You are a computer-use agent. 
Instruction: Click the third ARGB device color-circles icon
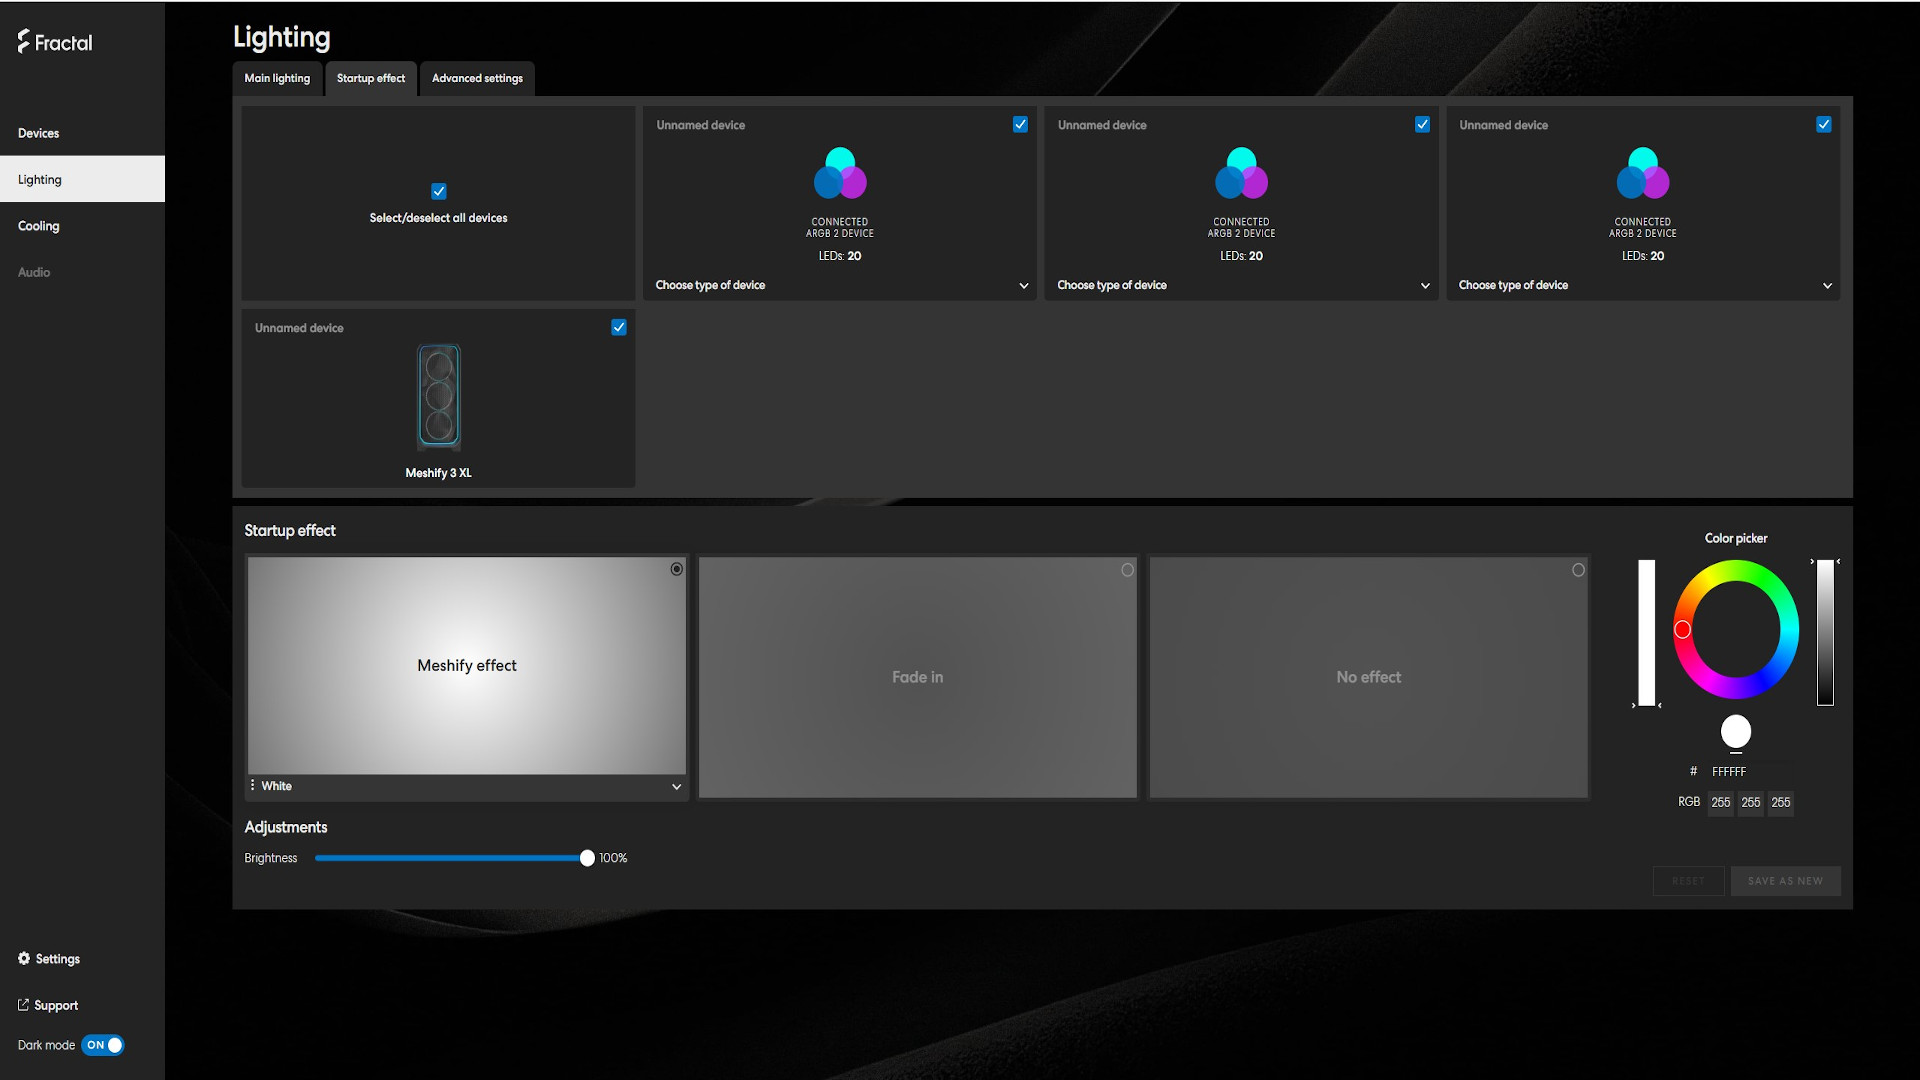tap(1642, 174)
